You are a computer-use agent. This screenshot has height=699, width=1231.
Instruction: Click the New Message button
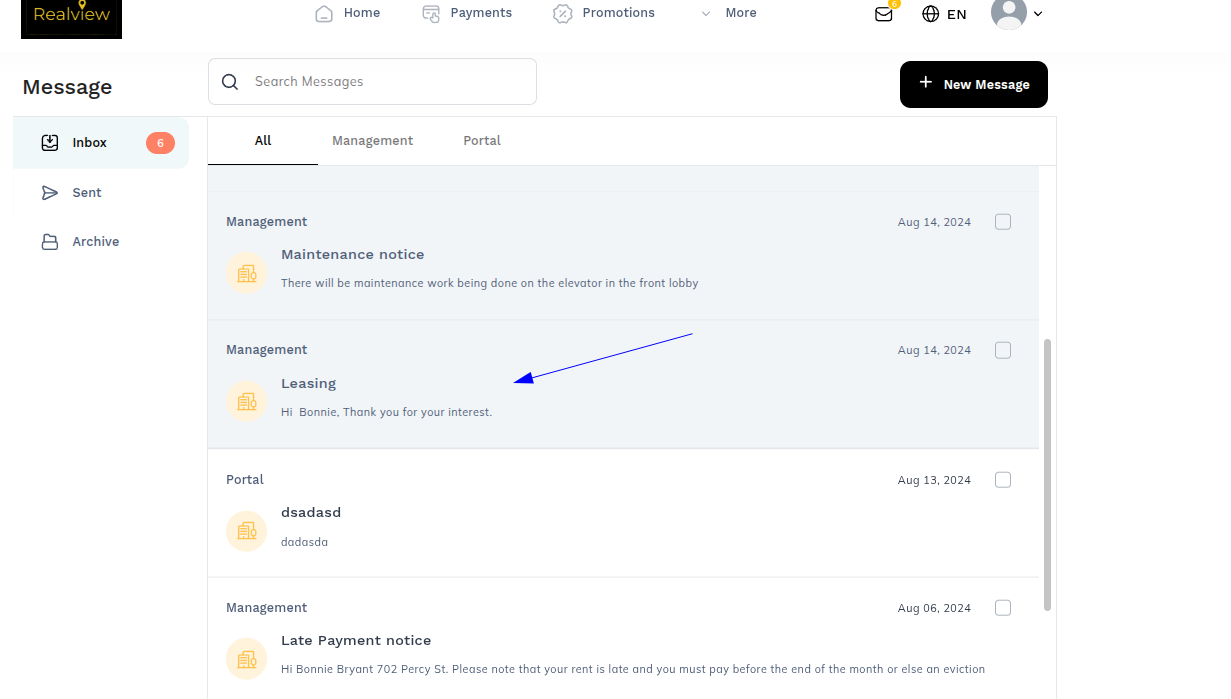click(x=974, y=84)
